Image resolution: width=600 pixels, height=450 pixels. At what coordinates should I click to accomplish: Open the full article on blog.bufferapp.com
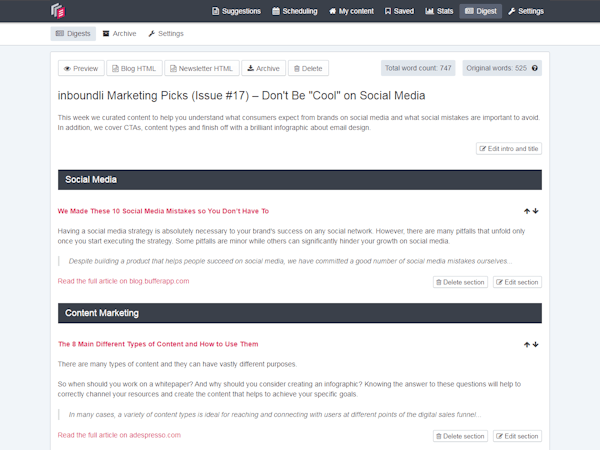123,281
